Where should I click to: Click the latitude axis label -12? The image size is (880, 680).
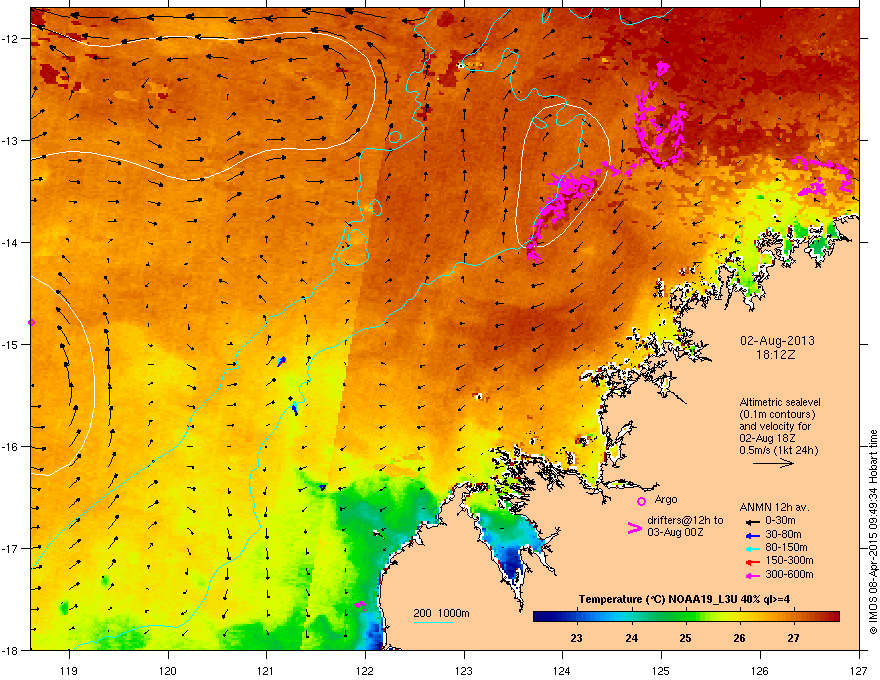(x=10, y=39)
